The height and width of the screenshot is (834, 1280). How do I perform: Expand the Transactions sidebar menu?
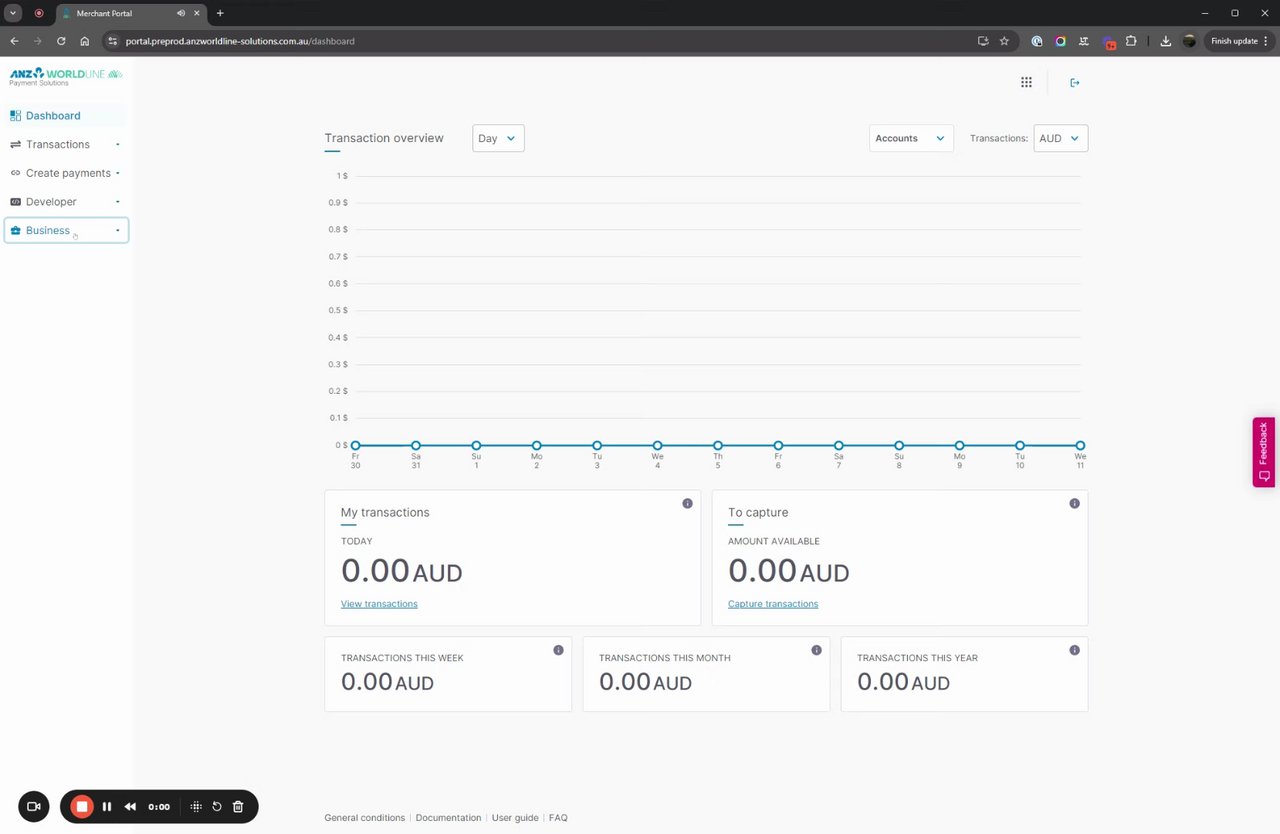click(66, 144)
